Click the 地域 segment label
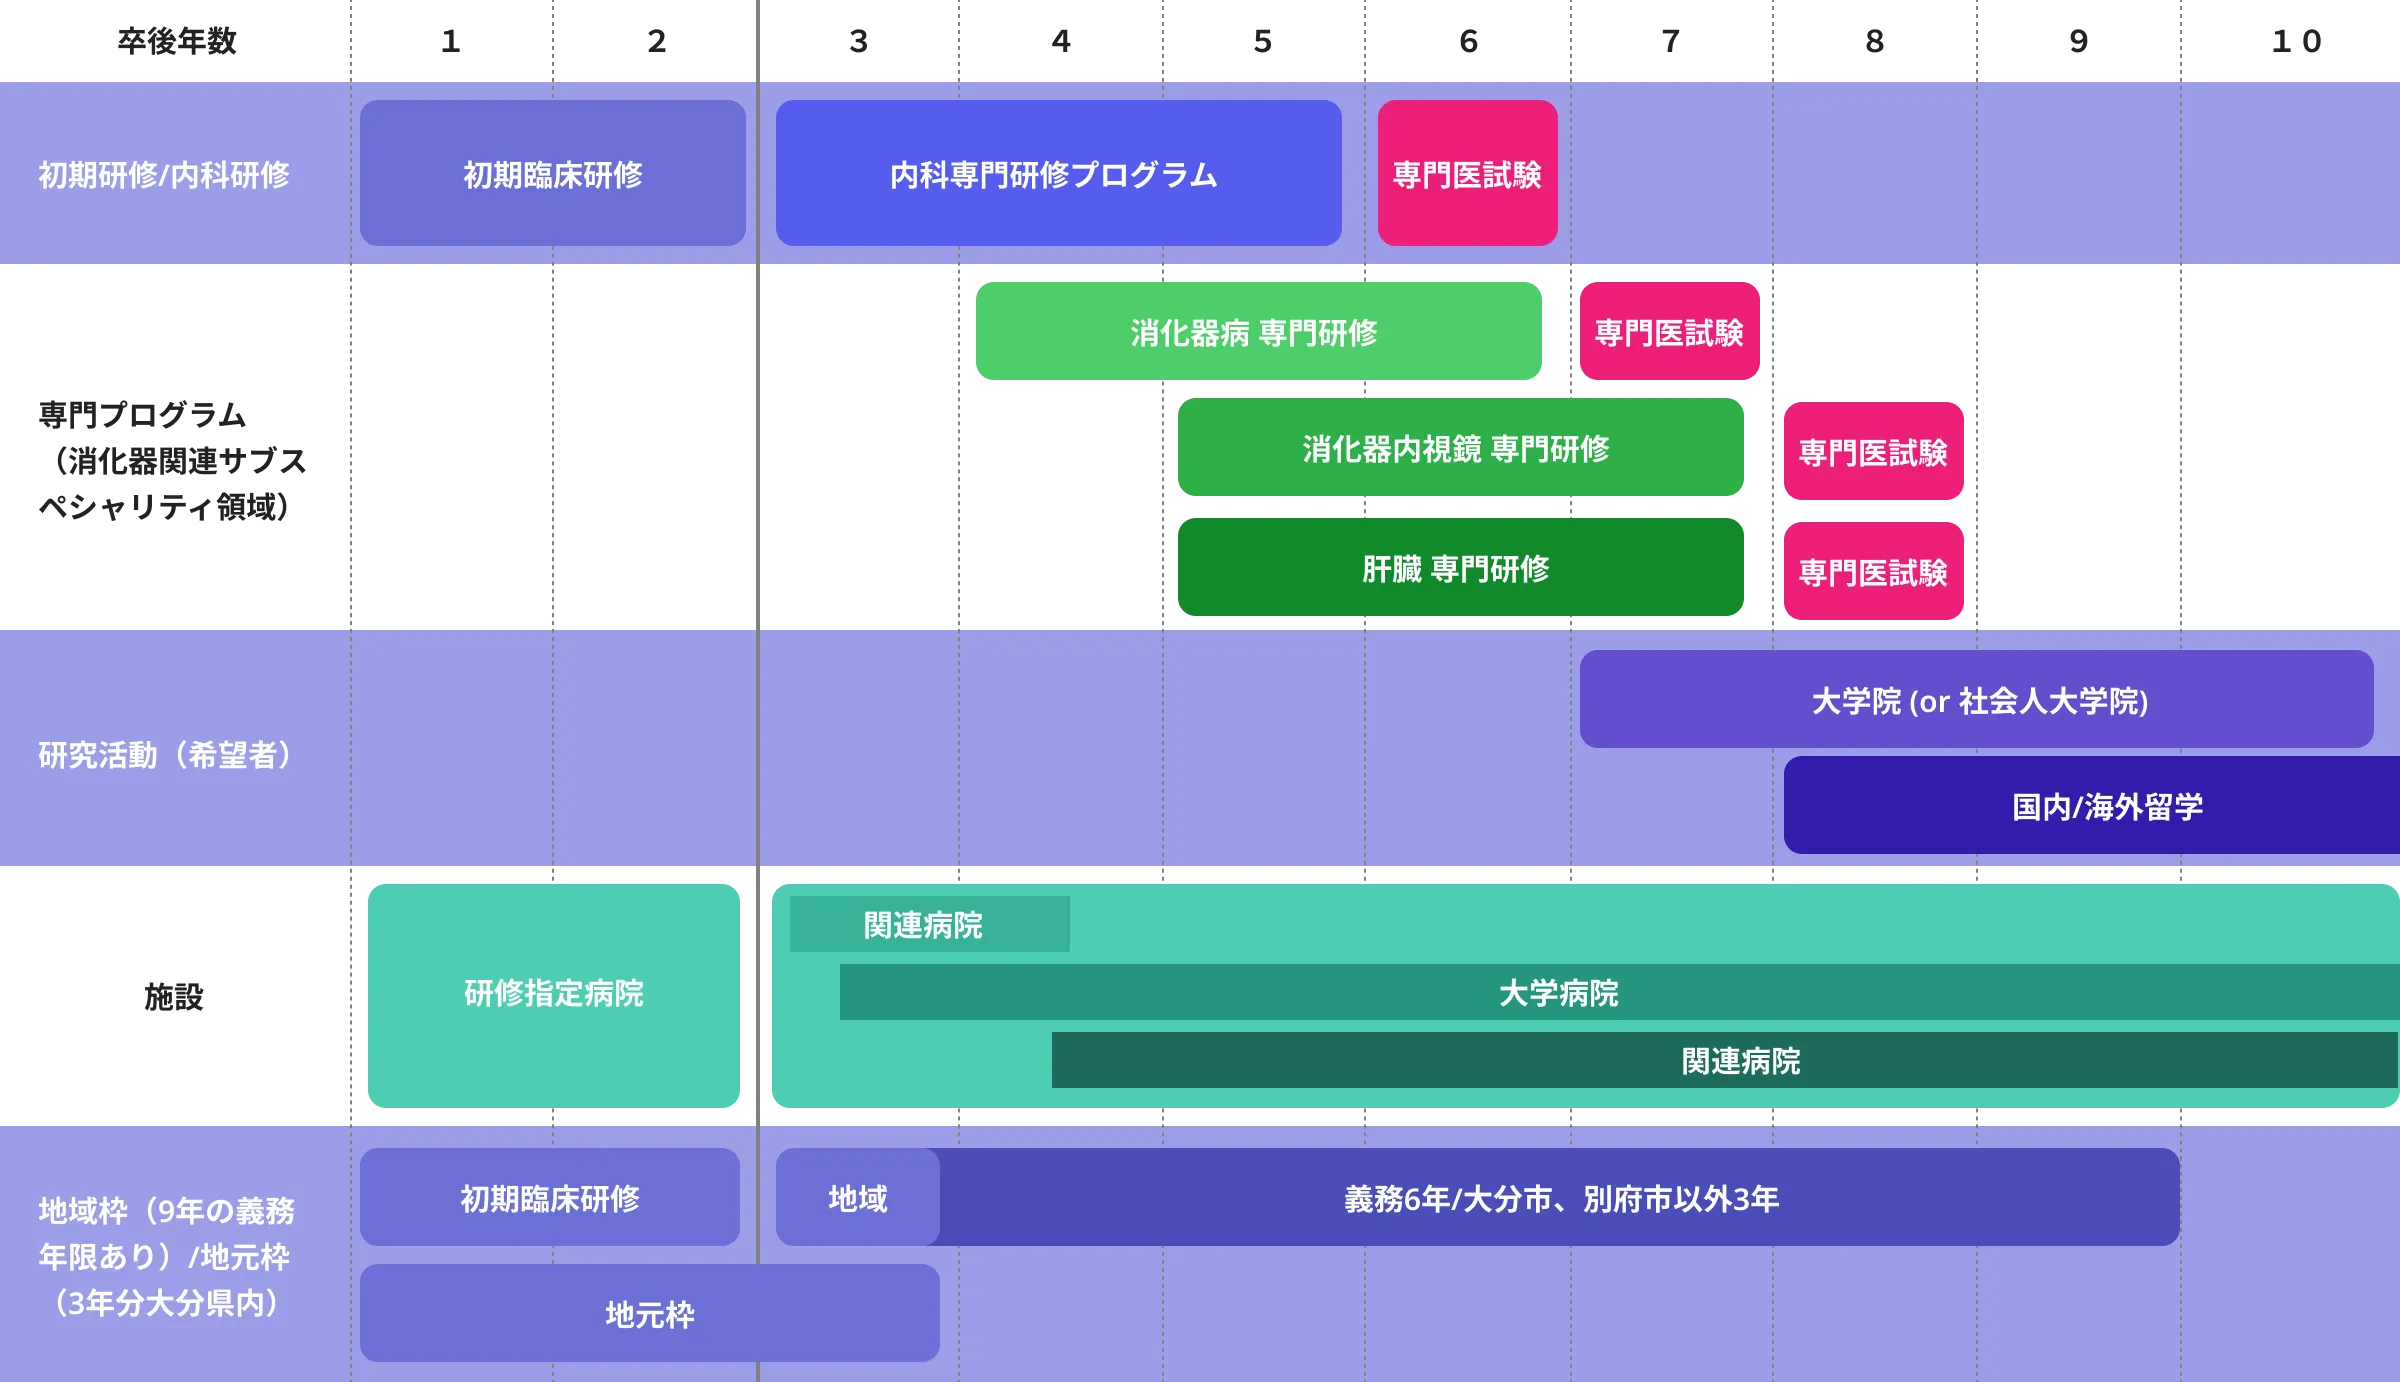This screenshot has width=2400, height=1382. 858,1197
